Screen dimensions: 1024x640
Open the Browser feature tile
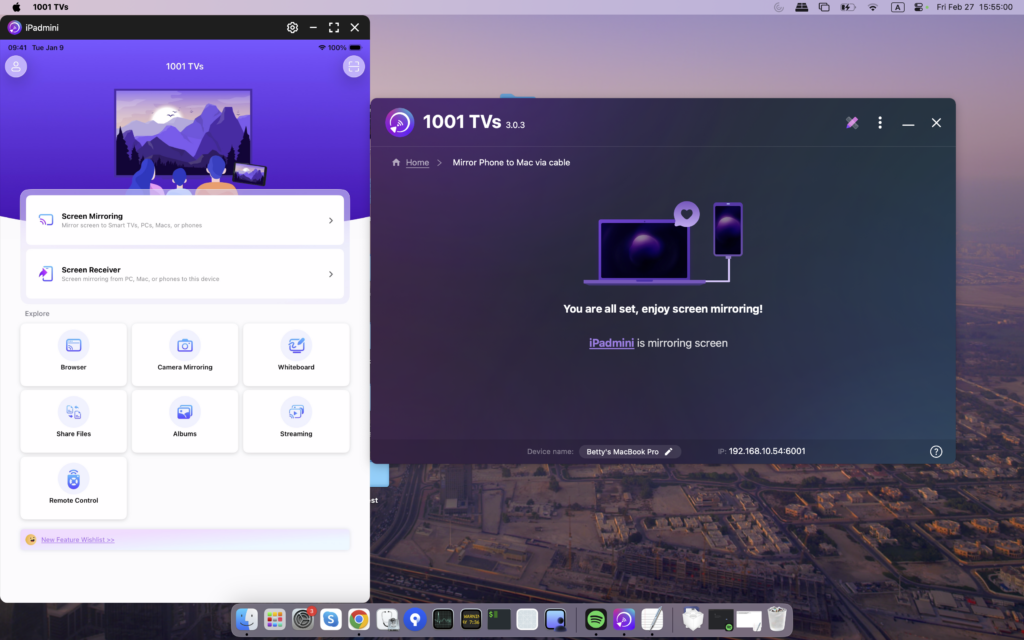(x=73, y=354)
